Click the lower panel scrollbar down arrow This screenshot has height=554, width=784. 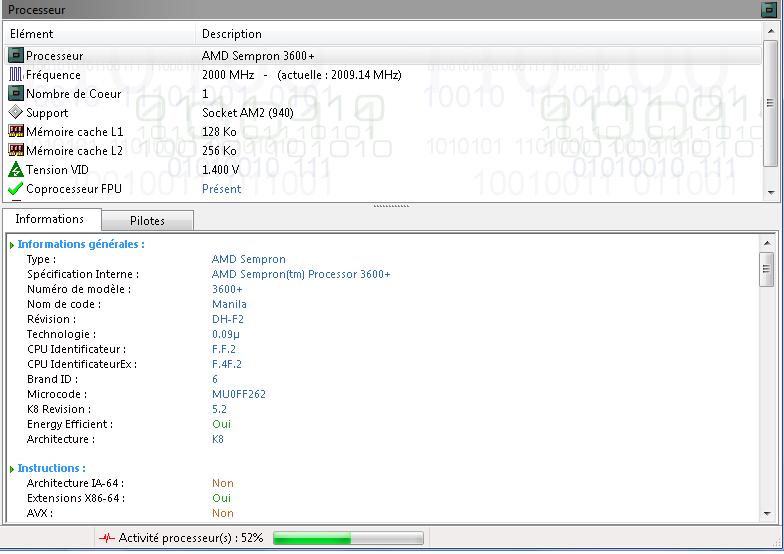point(767,514)
